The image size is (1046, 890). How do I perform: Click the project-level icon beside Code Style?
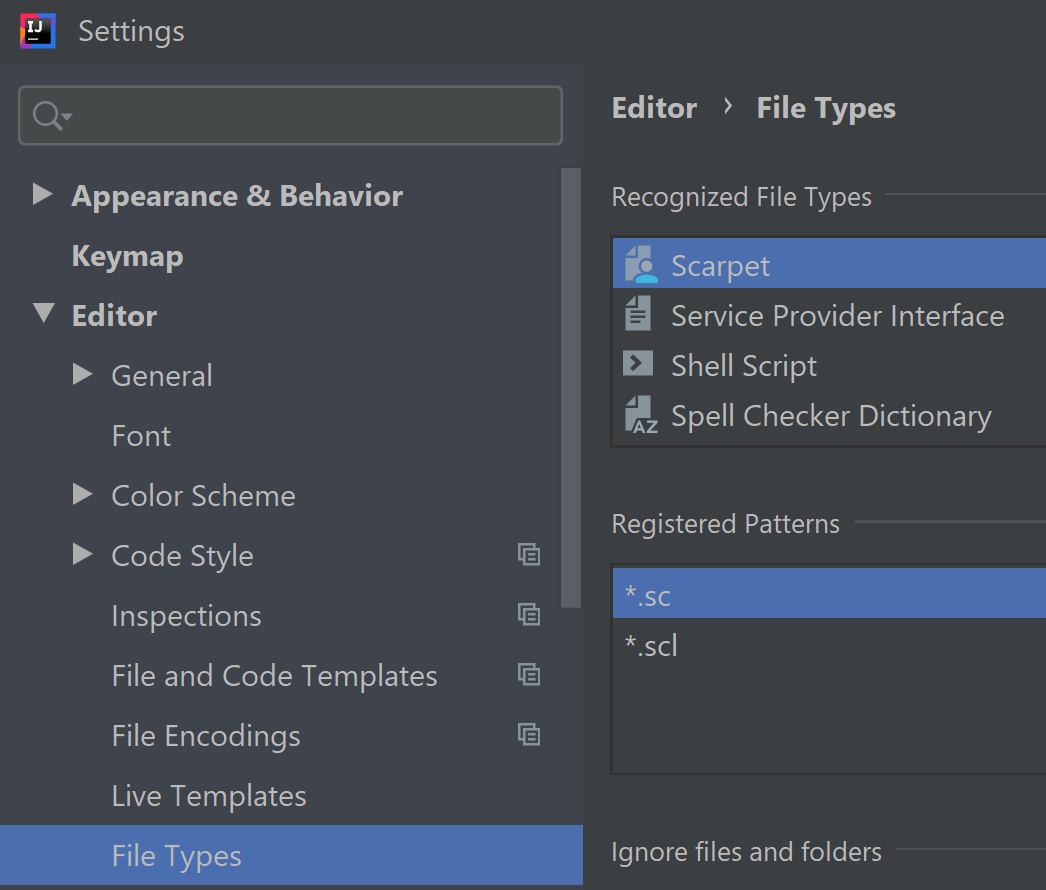coord(529,554)
